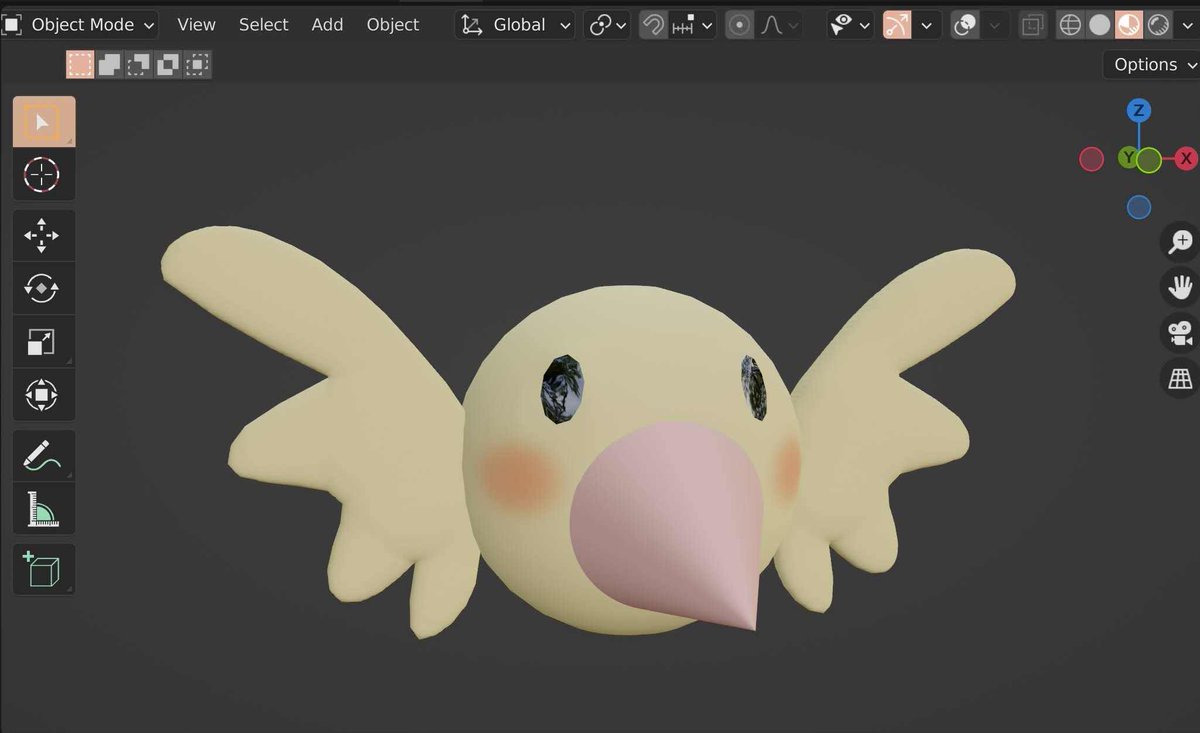Set selection mode to Intersect
Viewport: 1200px width, 733px height.
tap(197, 65)
